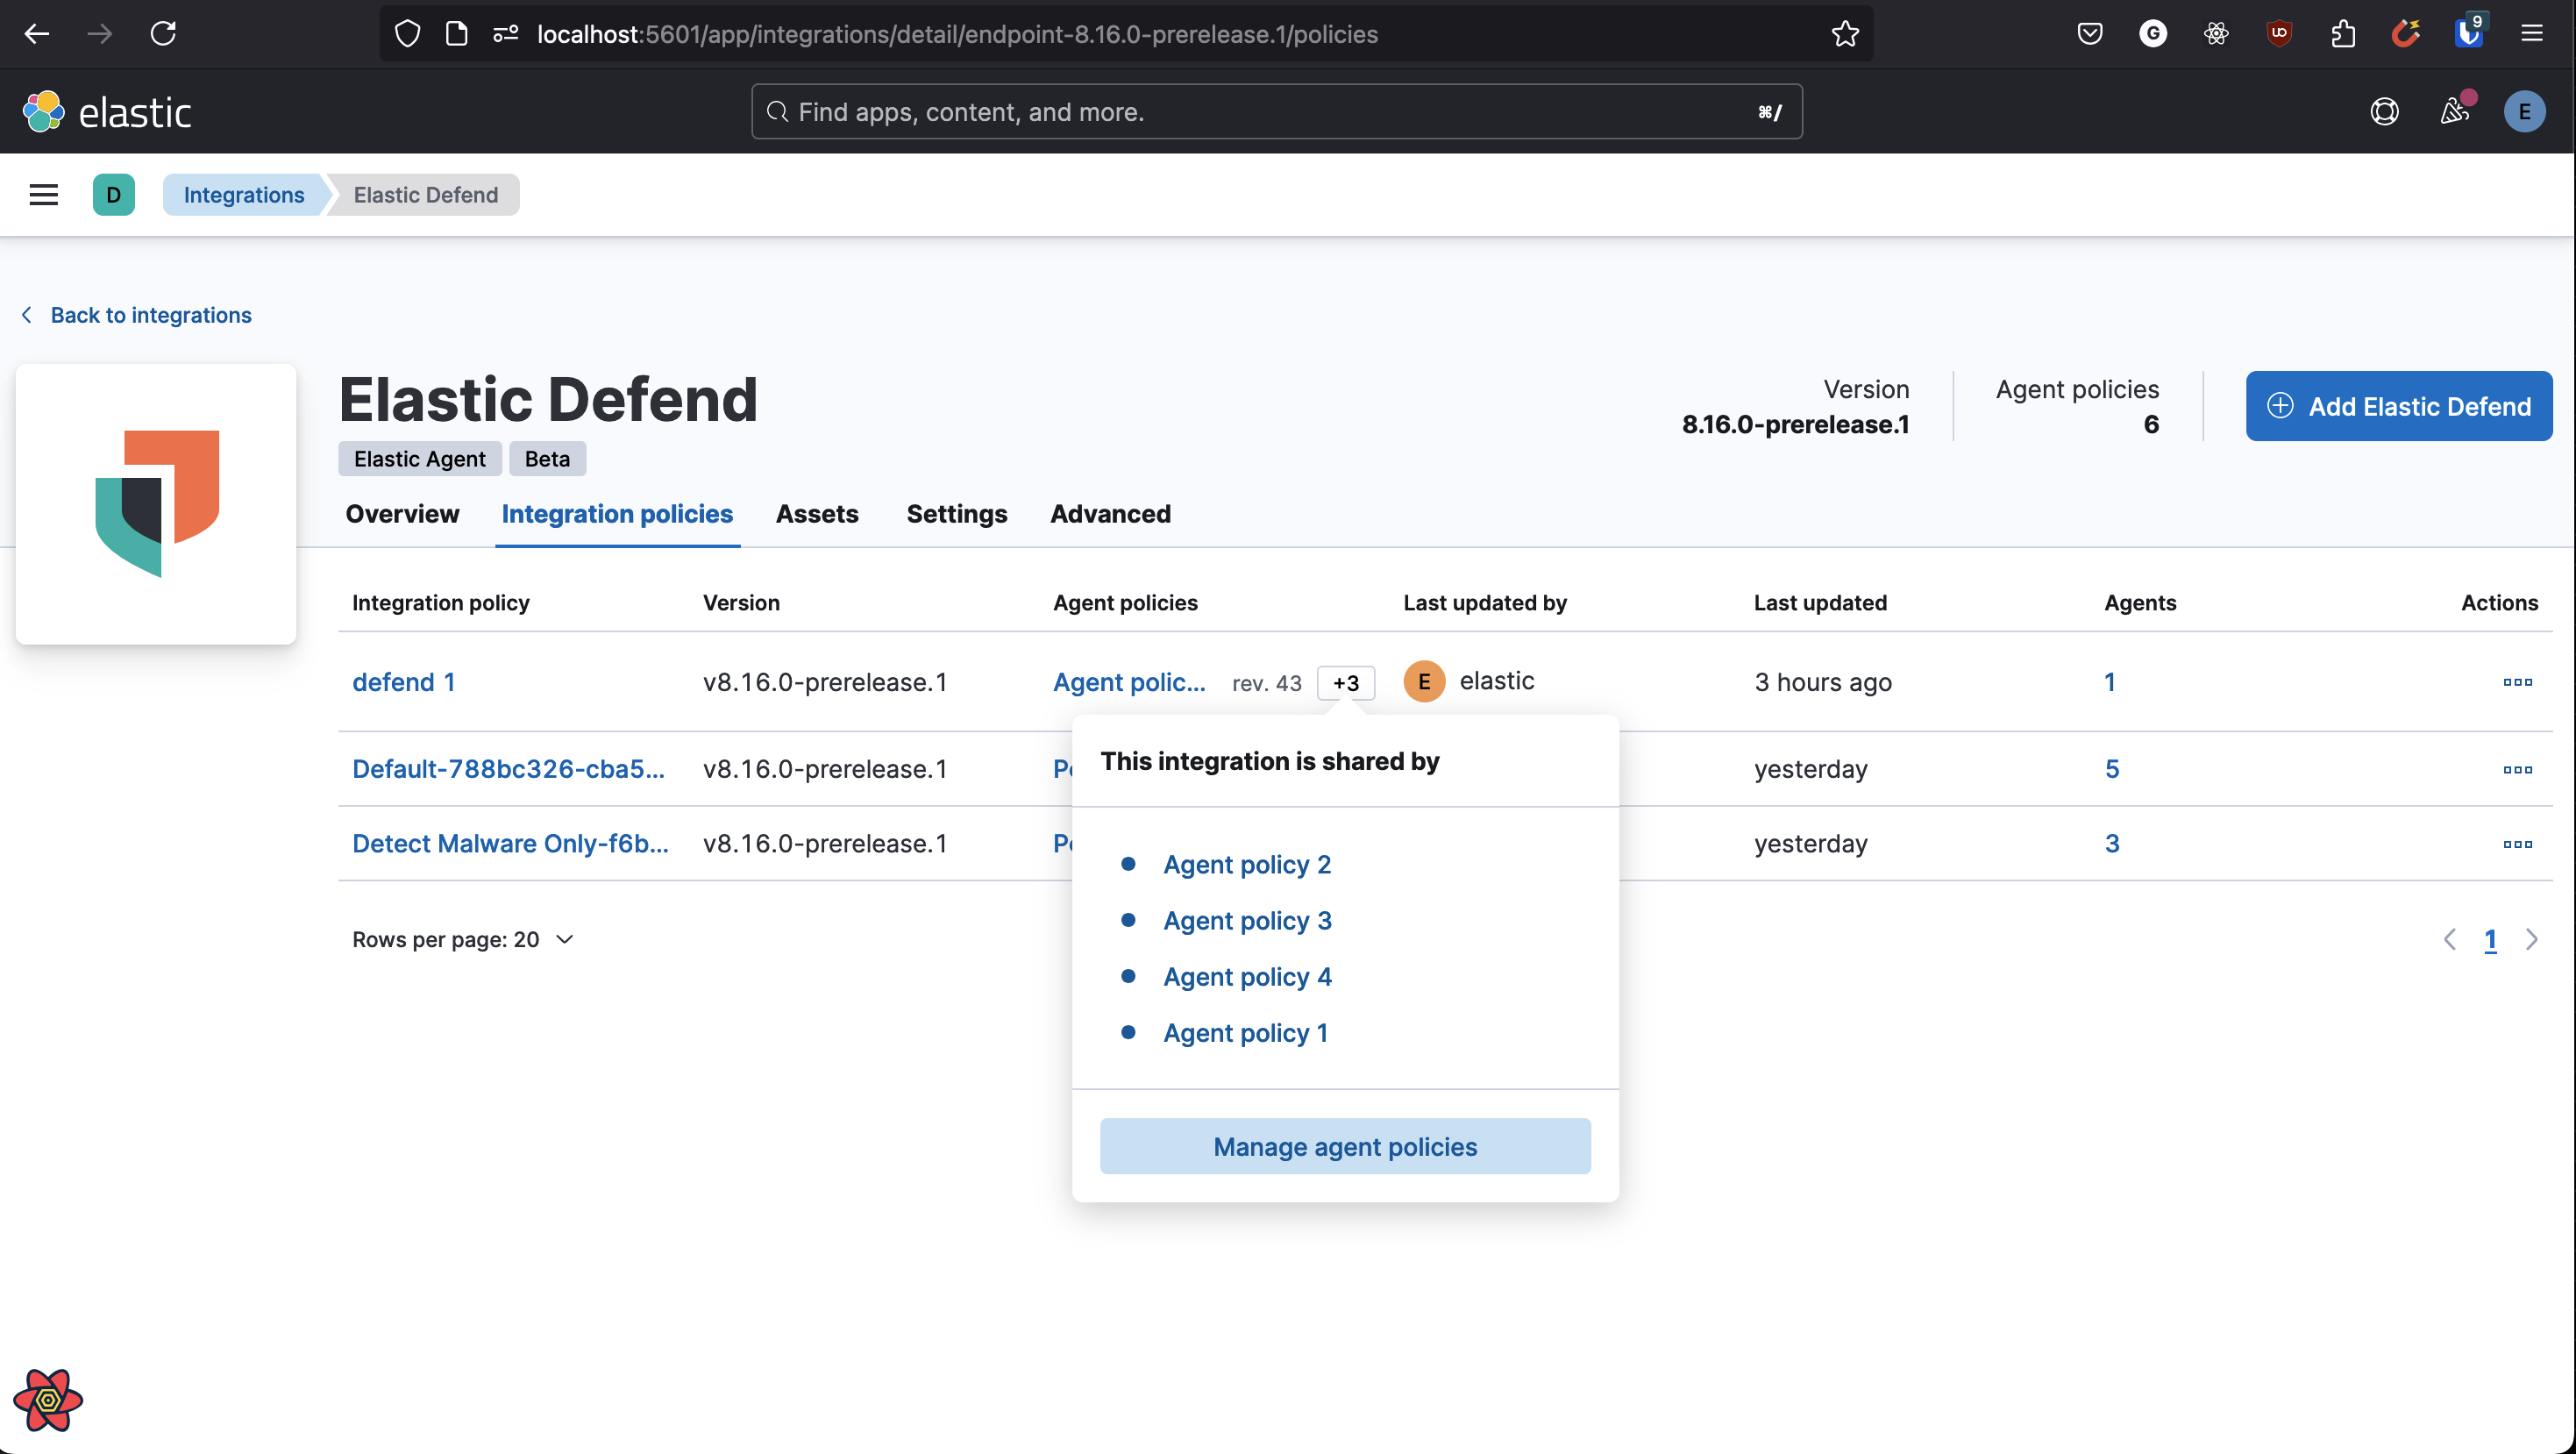Click the +3 agent policies badge

tap(1346, 683)
